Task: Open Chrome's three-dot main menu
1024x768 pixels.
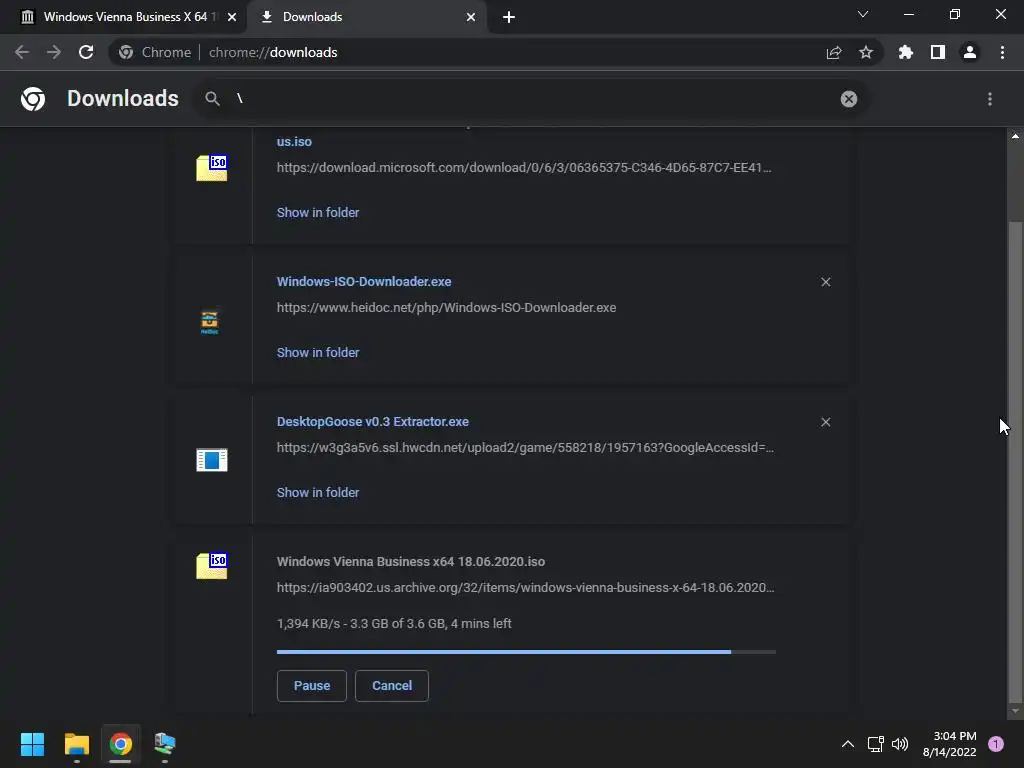Action: click(x=1002, y=52)
